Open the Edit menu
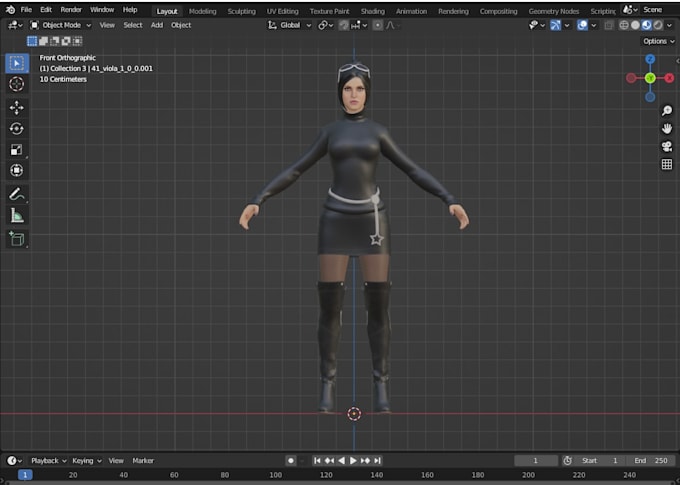Image resolution: width=680 pixels, height=485 pixels. click(46, 10)
